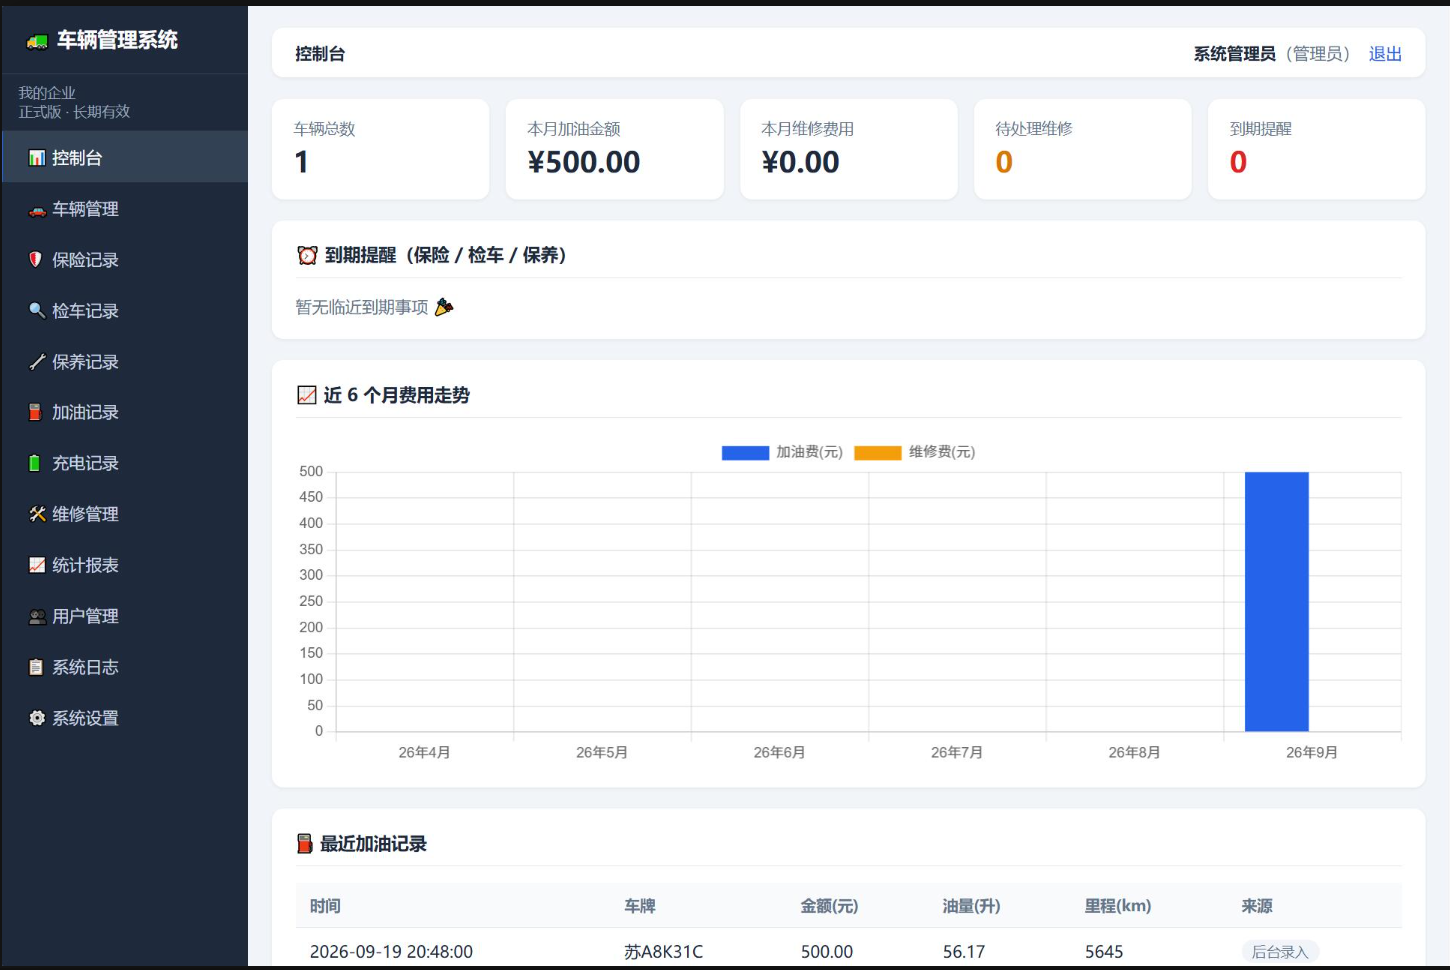
Task: Click the 来源 column header
Action: (x=1257, y=906)
